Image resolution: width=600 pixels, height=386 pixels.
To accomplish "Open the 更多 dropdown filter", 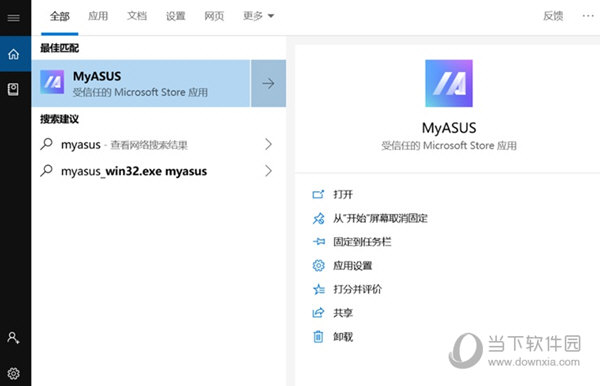I will [x=259, y=16].
